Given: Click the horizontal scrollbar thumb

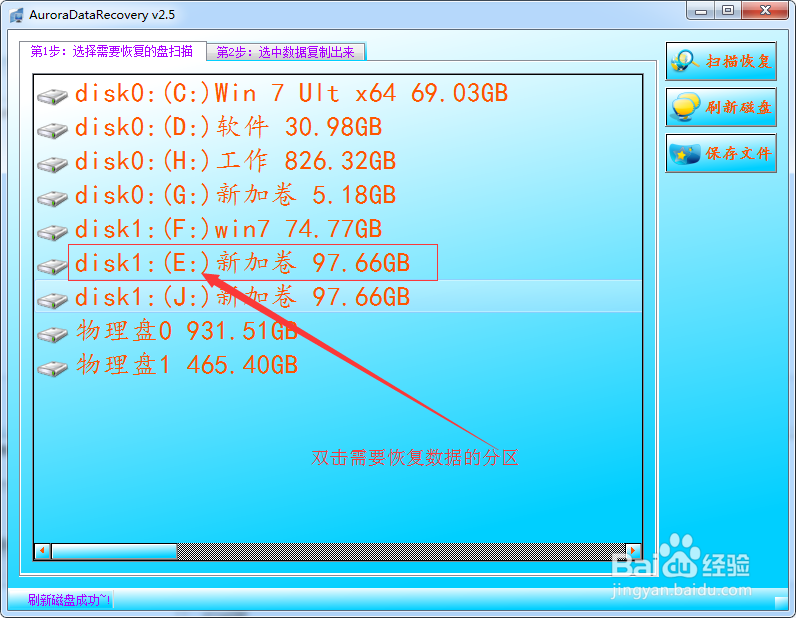Looking at the screenshot, I should (114, 551).
